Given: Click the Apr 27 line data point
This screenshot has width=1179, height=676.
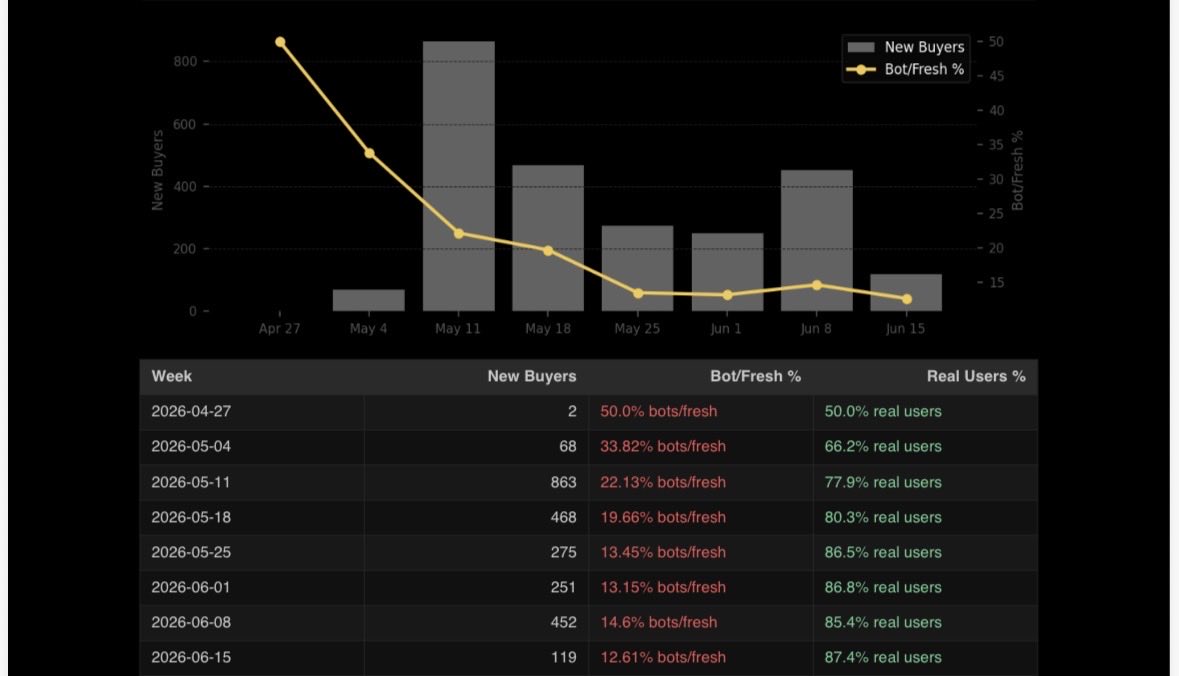Looking at the screenshot, I should point(280,42).
